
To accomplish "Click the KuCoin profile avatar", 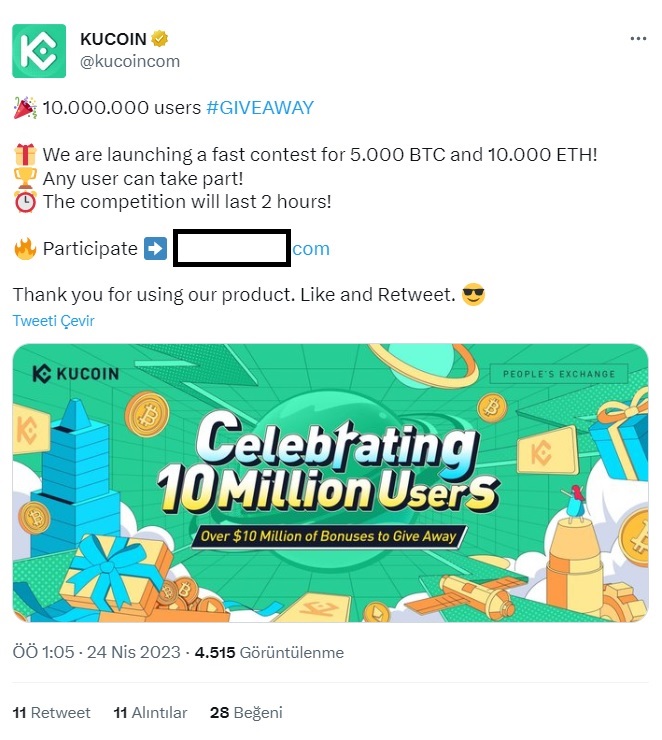I will [x=38, y=51].
